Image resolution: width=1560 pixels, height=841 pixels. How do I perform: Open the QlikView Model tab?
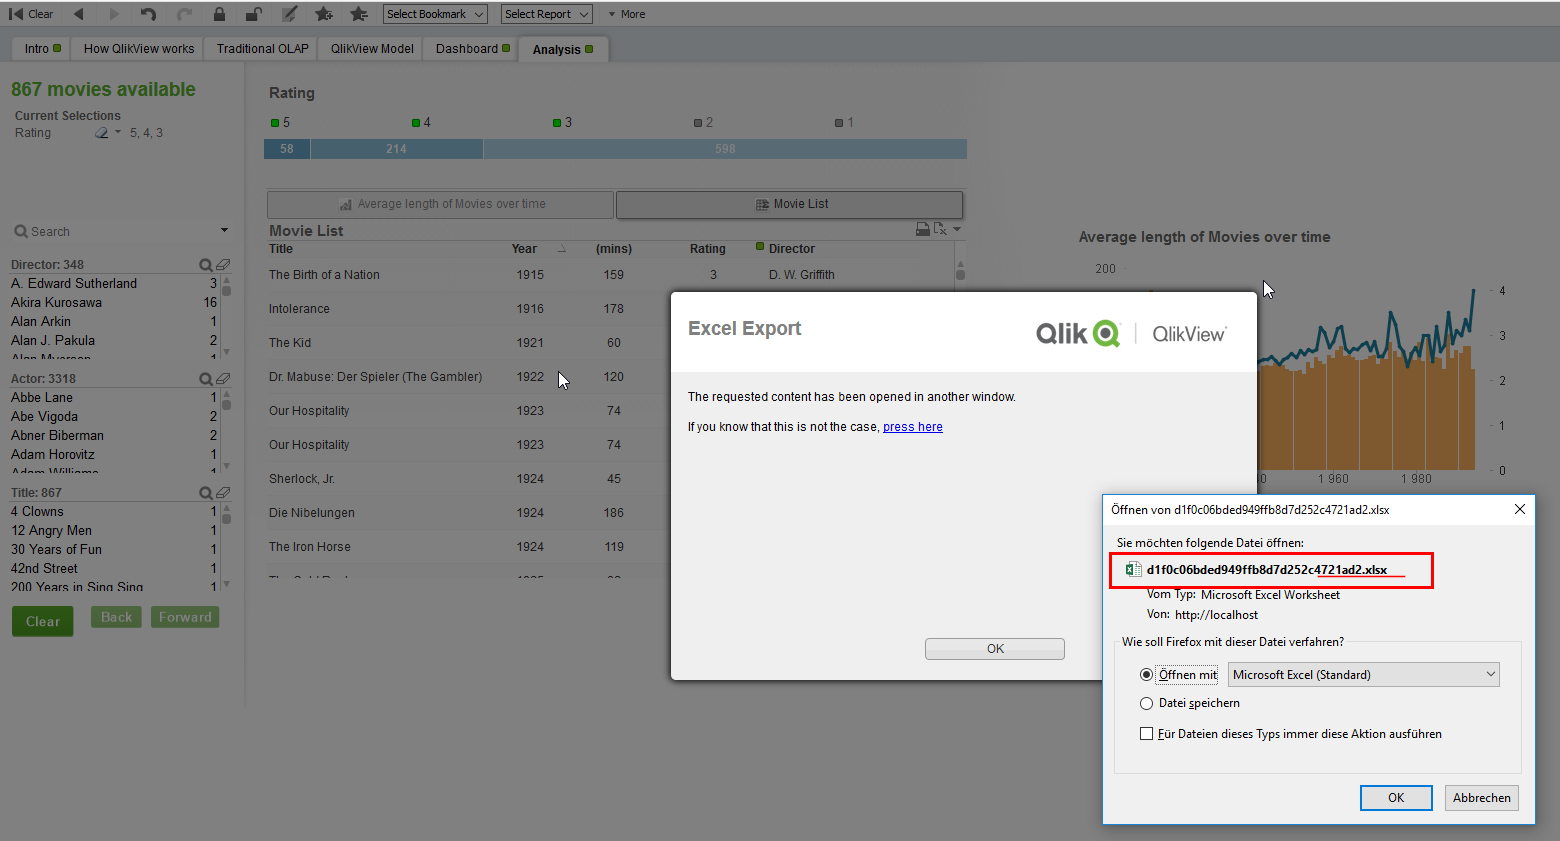point(372,49)
